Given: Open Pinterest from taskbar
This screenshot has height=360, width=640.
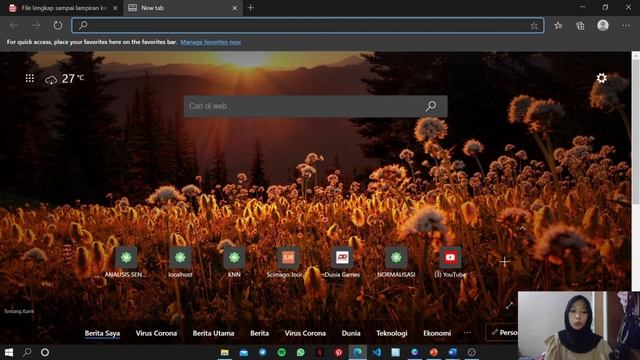Looking at the screenshot, I should coord(338,352).
